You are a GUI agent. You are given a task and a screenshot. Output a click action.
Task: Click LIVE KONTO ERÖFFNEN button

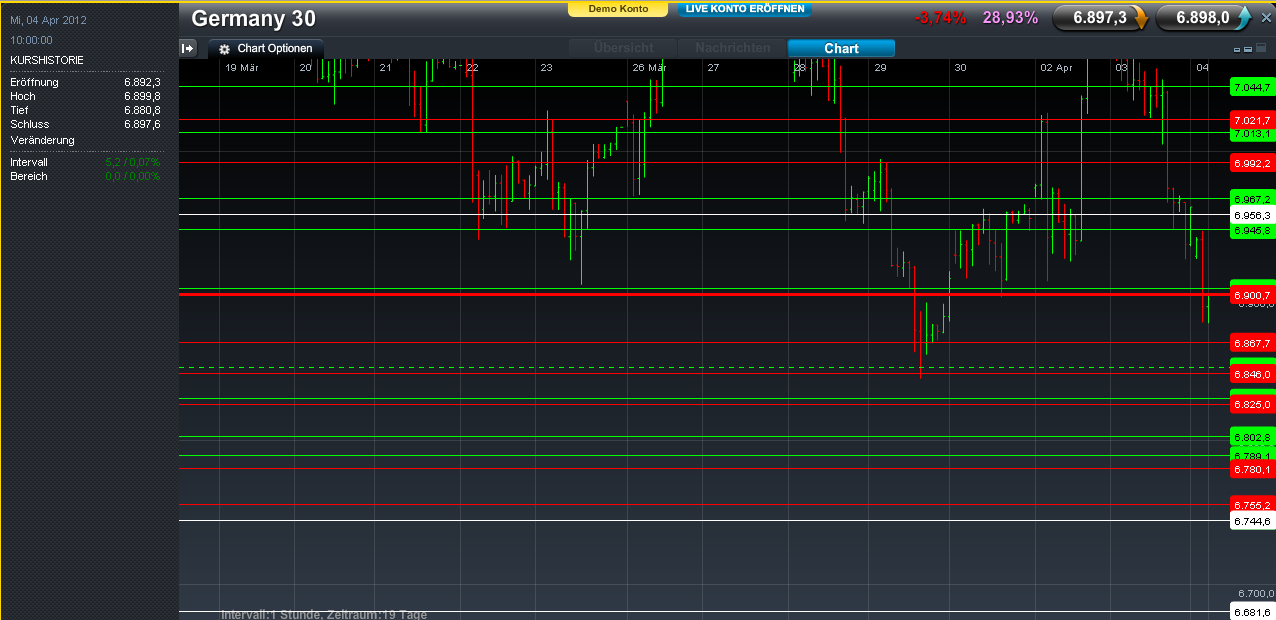[745, 9]
